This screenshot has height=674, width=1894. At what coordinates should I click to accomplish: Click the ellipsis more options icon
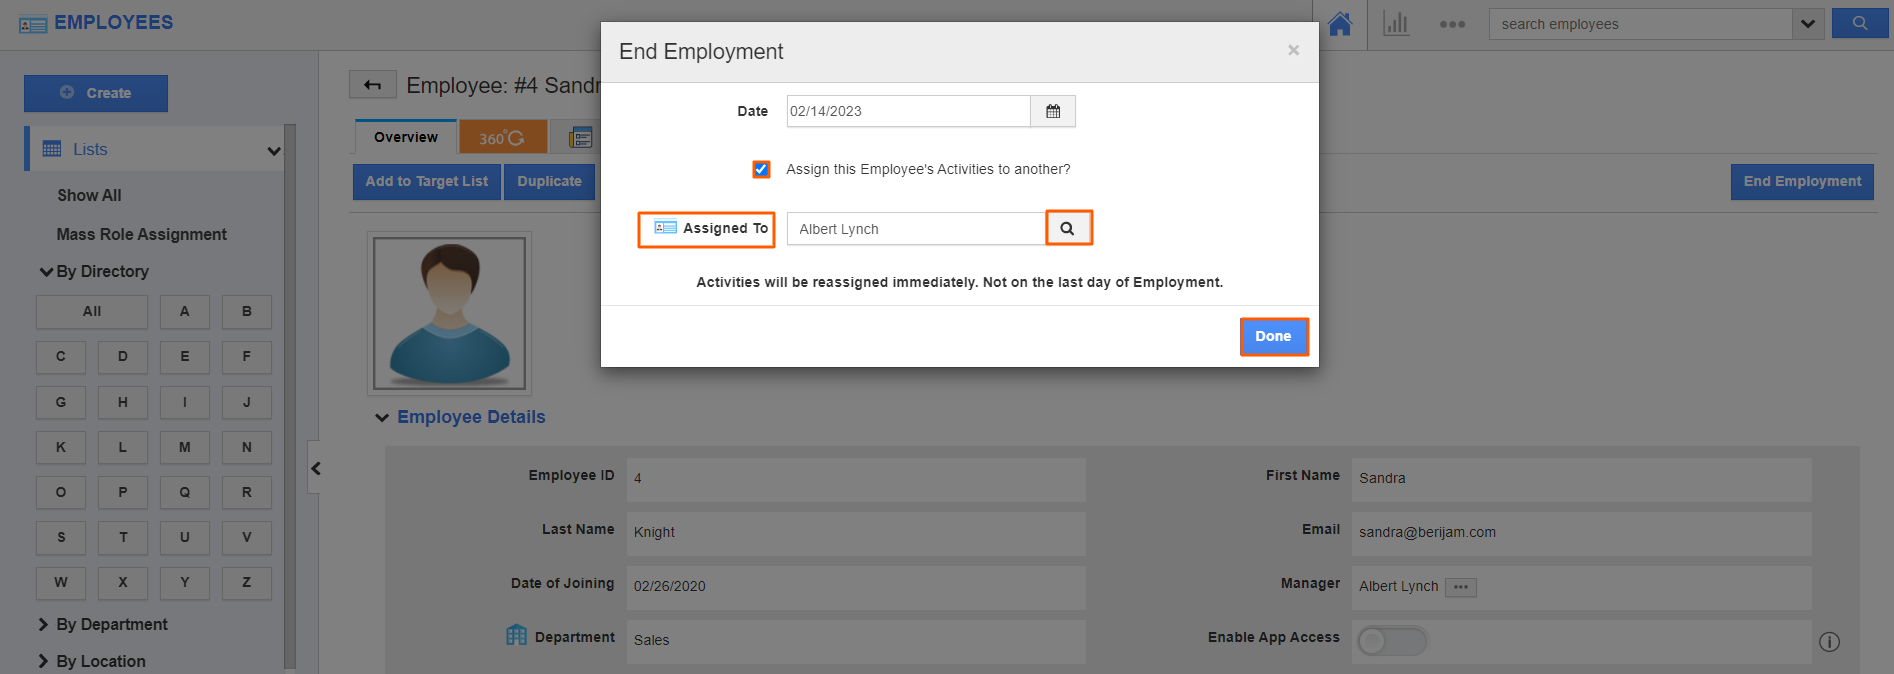click(x=1452, y=23)
